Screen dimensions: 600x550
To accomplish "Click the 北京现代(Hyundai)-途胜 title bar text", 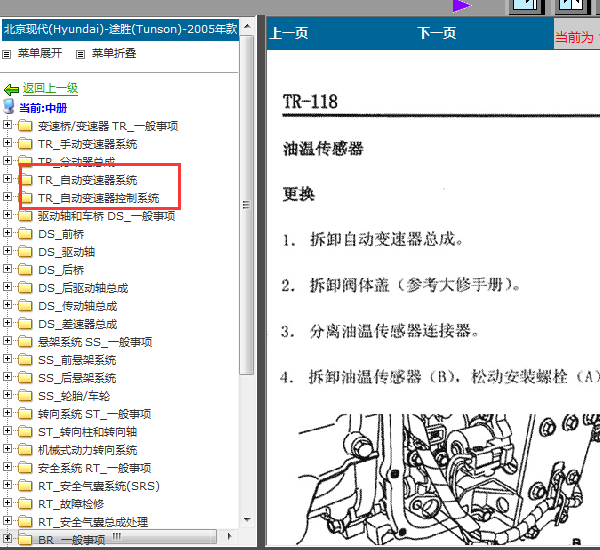I will click(121, 29).
